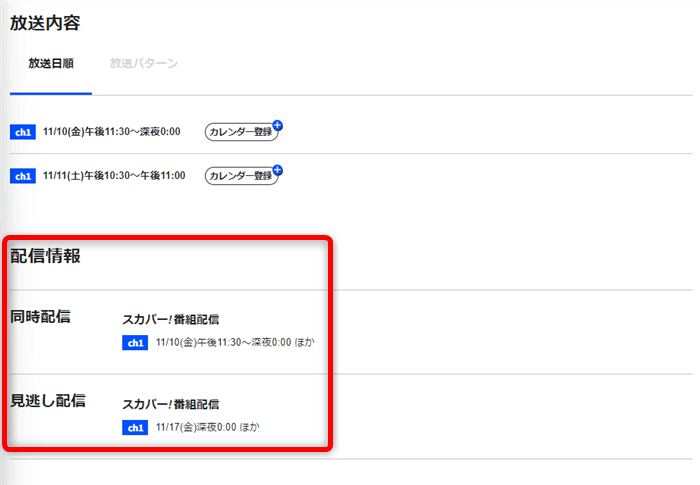700x485 pixels.
Task: Click 11/10(金)午後11:30～深夜0:00 ほか under 同時配信
Action: tap(235, 343)
